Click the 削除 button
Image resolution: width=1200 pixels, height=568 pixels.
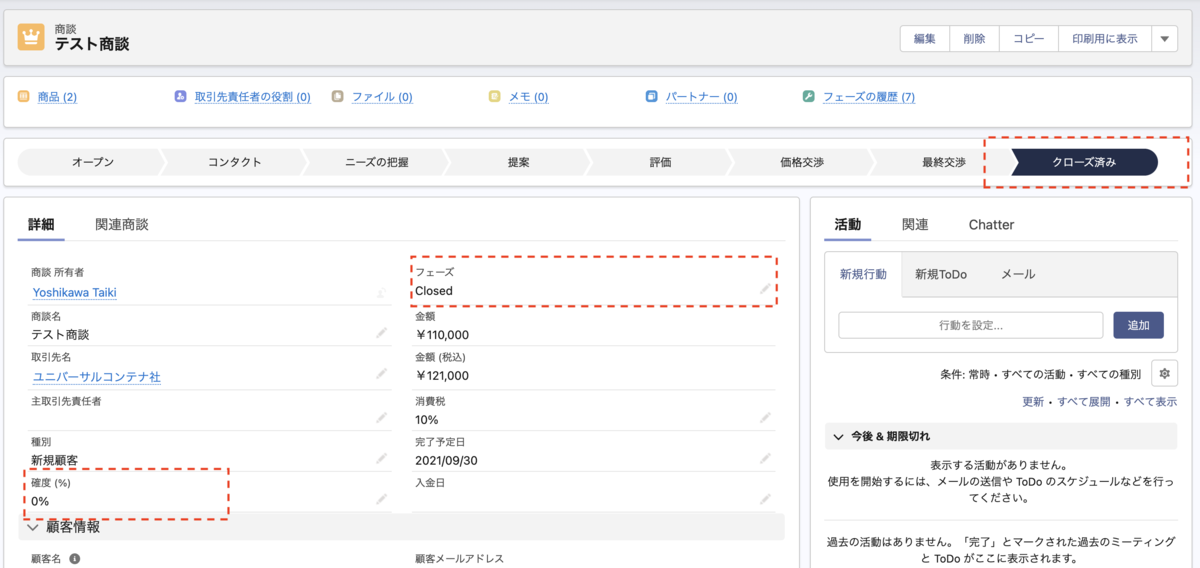pyautogui.click(x=974, y=39)
